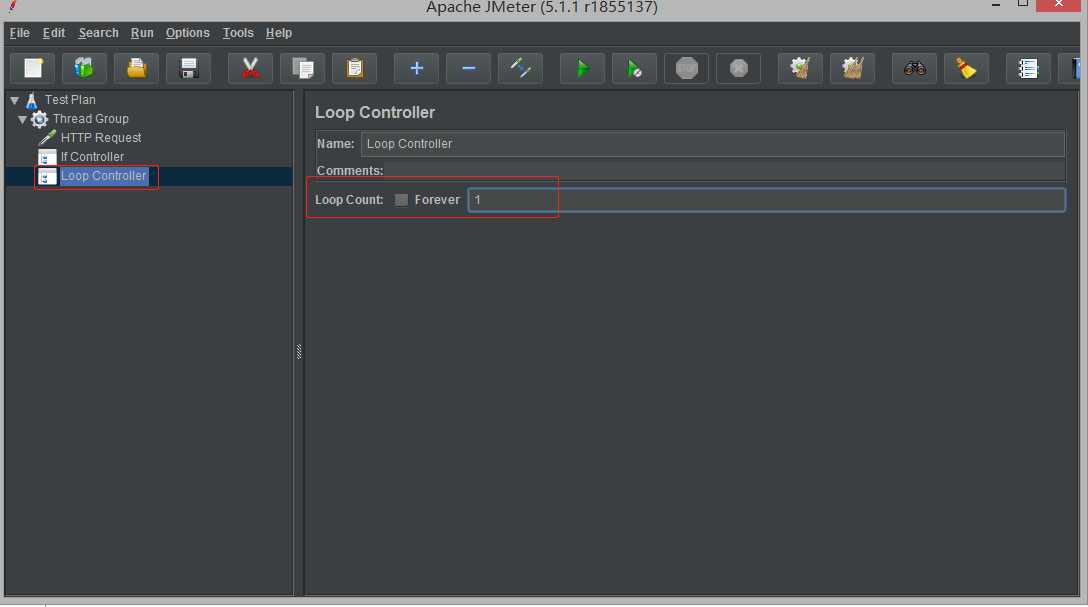The height and width of the screenshot is (607, 1088).
Task: Select Loop Controller in the tree
Action: [x=103, y=176]
